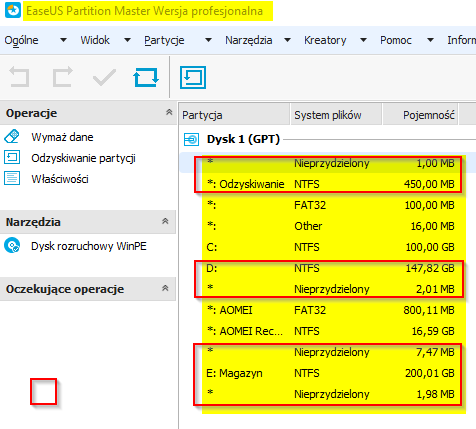This screenshot has width=476, height=429.
Task: Click the Redo toolbar icon
Action: [63, 77]
